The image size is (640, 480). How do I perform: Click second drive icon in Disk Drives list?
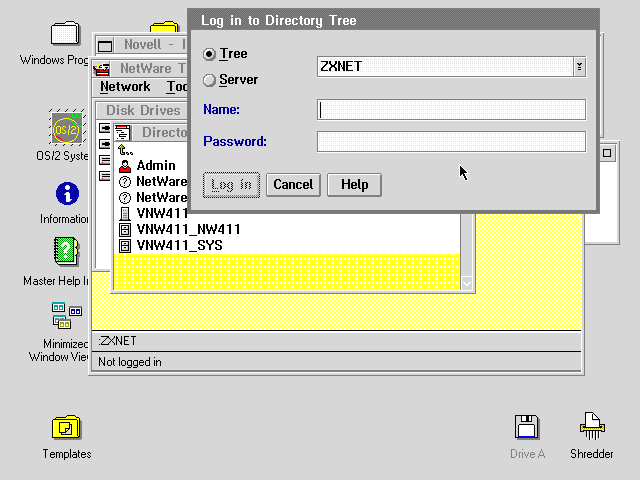(104, 144)
